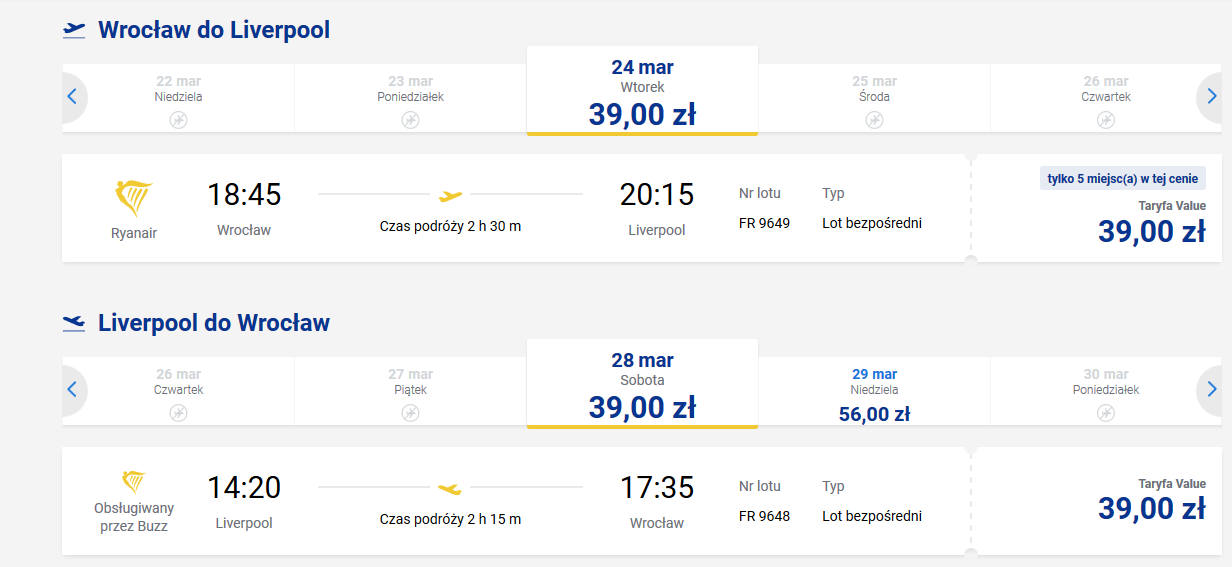Click the 23 mar Poniedziałek date cell
This screenshot has width=1232, height=567.
[410, 98]
